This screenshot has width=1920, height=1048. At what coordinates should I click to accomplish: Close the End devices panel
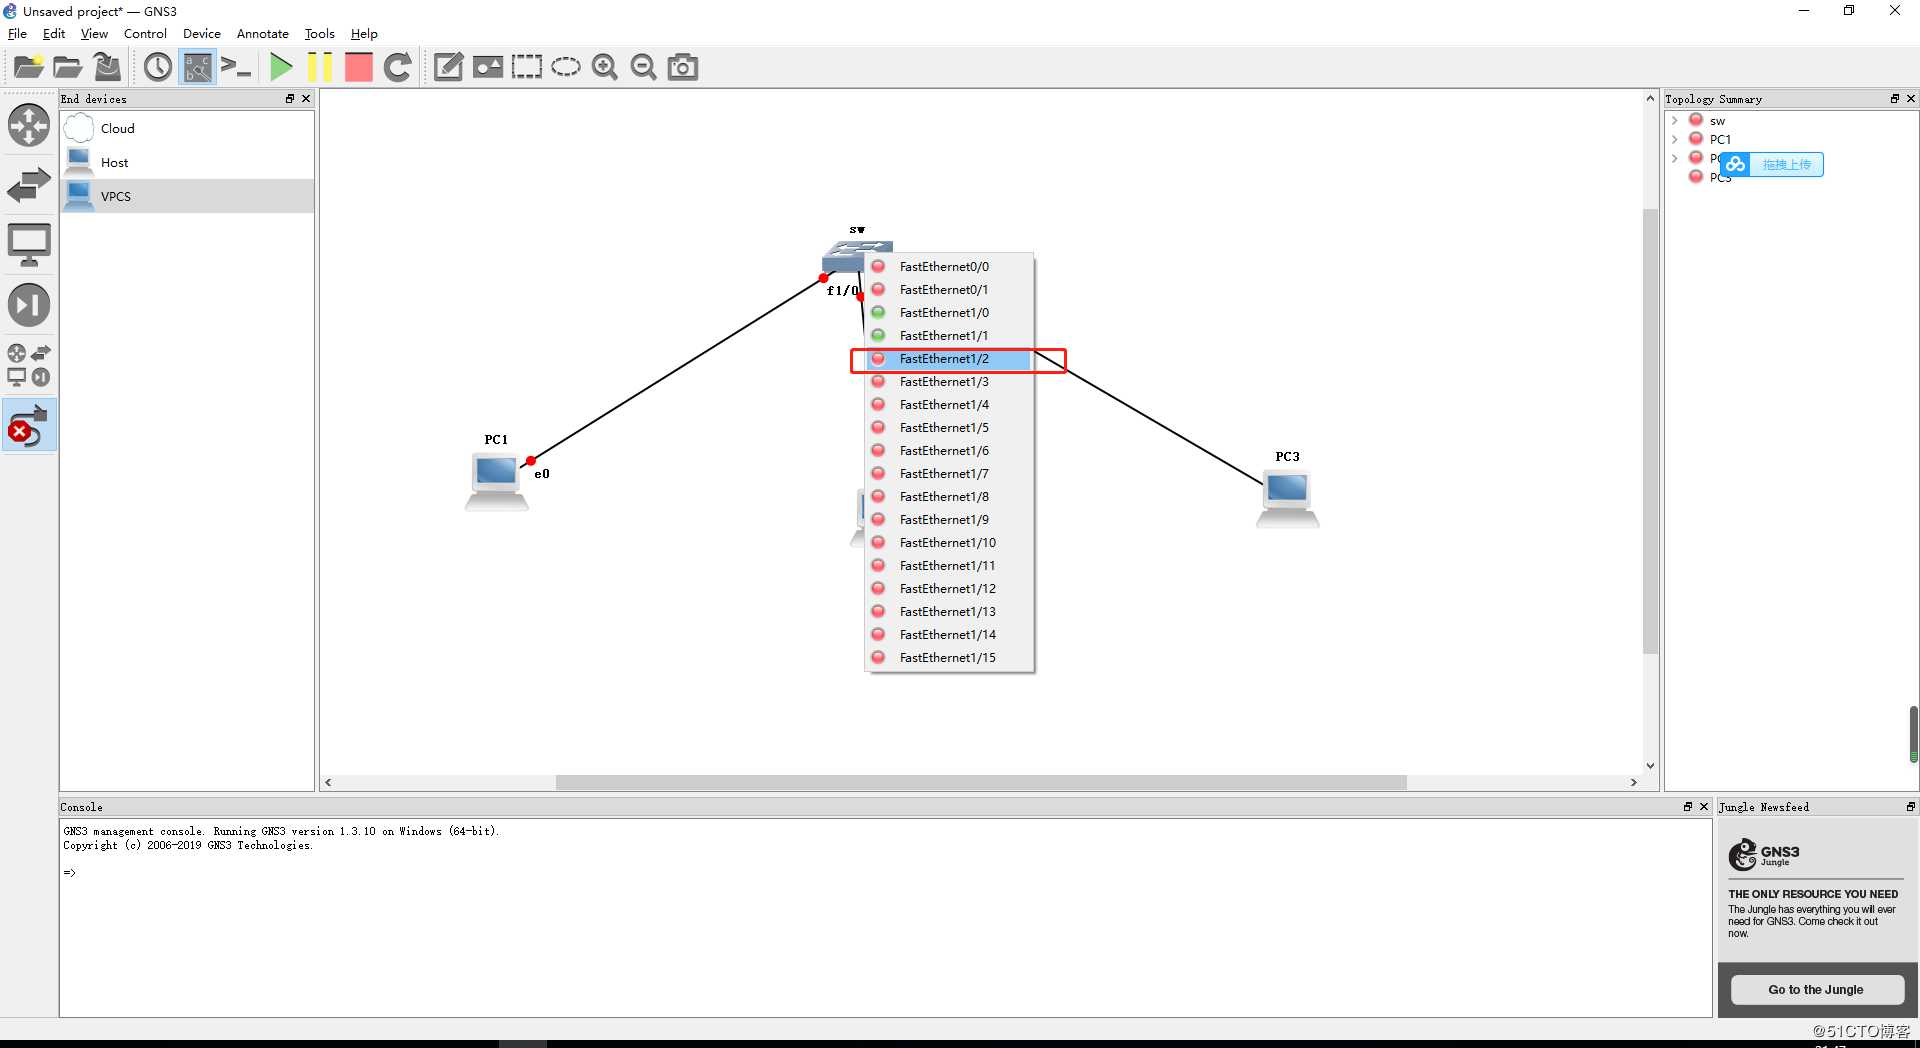pyautogui.click(x=306, y=98)
